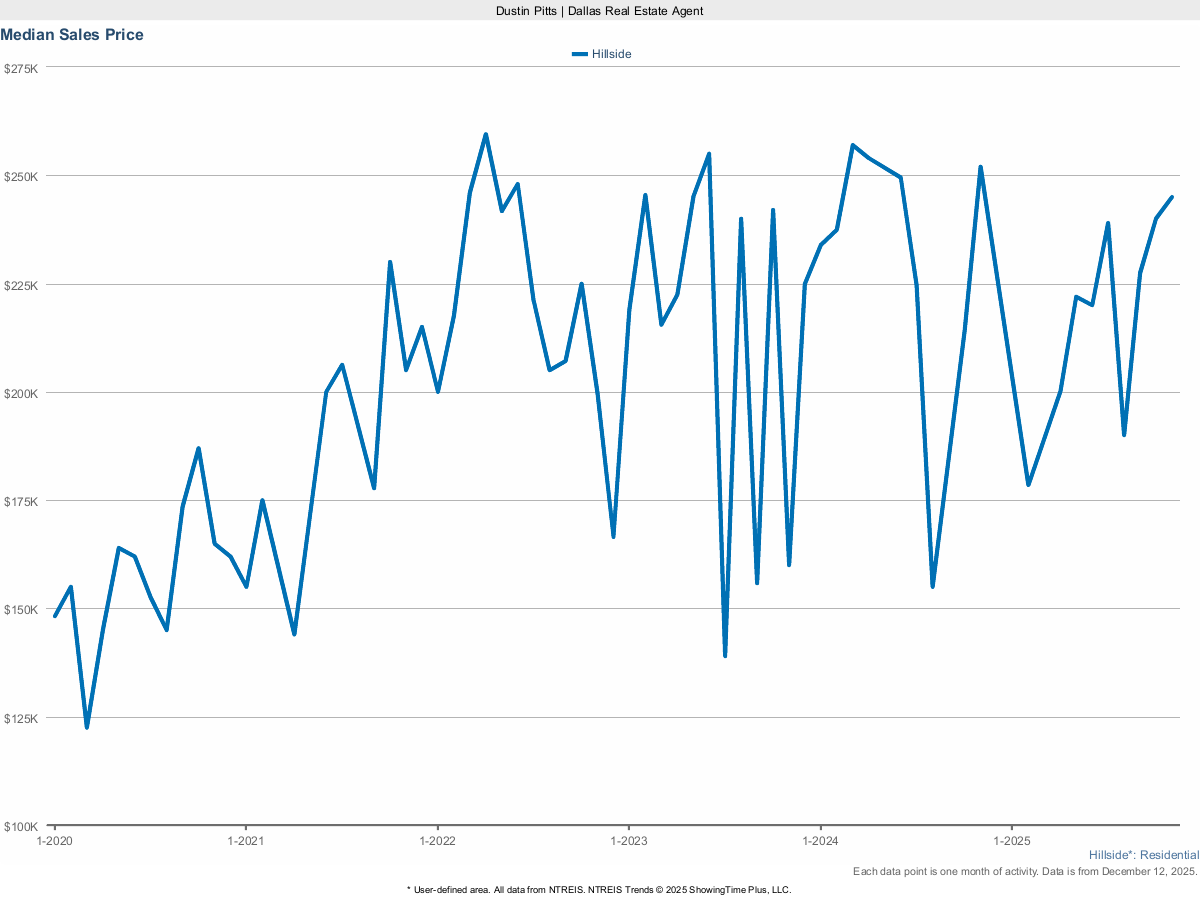This screenshot has width=1200, height=900.
Task: Select the 2024 peak above $255K
Action: click(853, 145)
